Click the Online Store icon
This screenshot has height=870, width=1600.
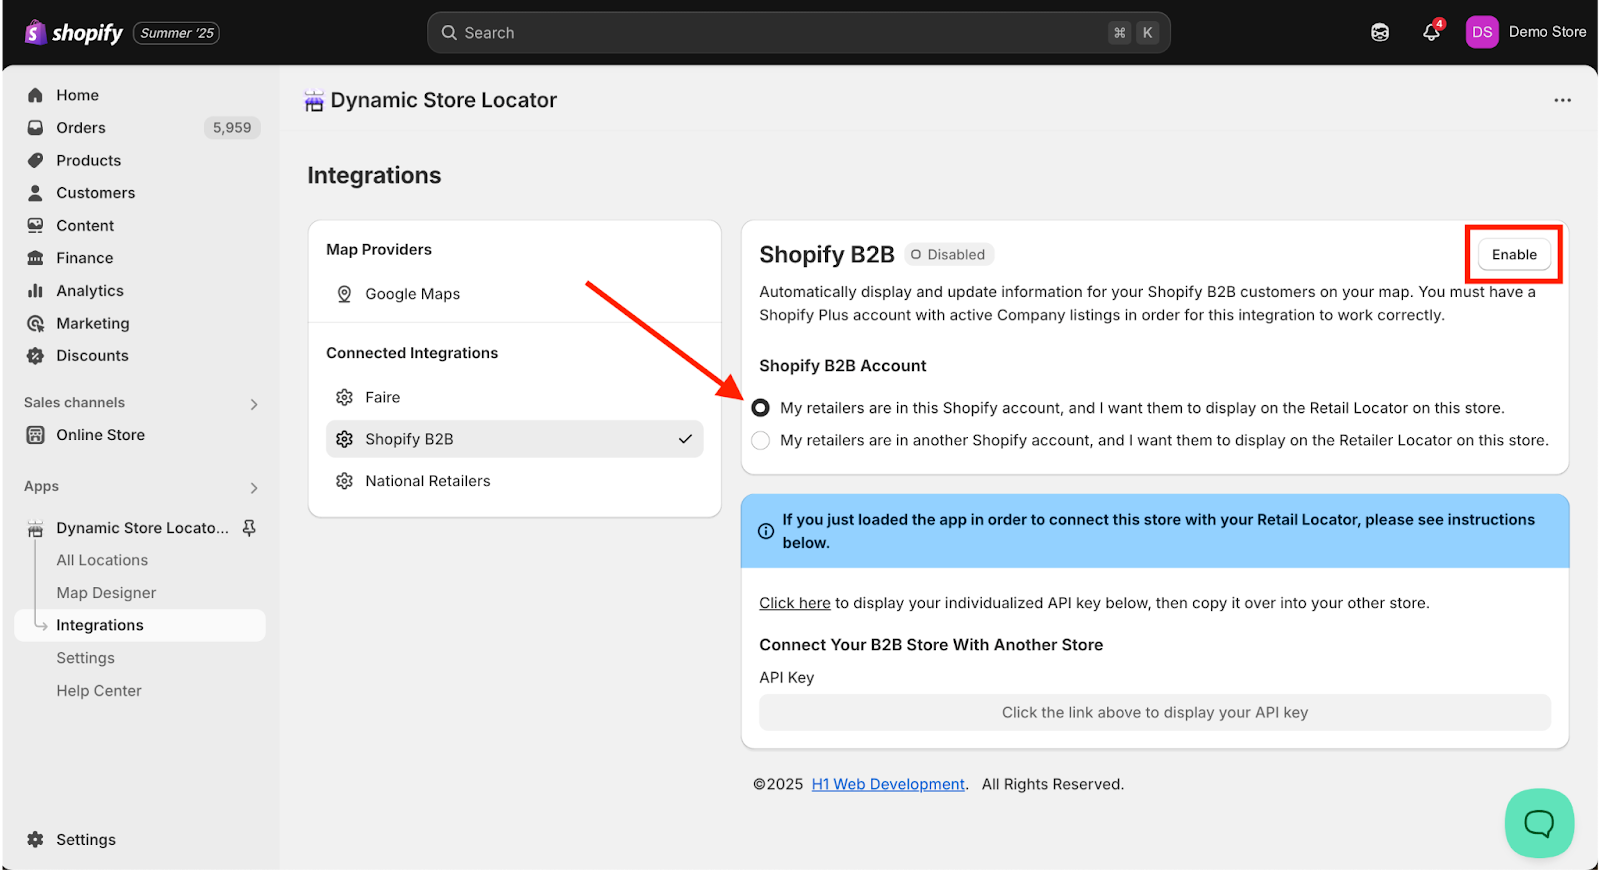pos(36,435)
